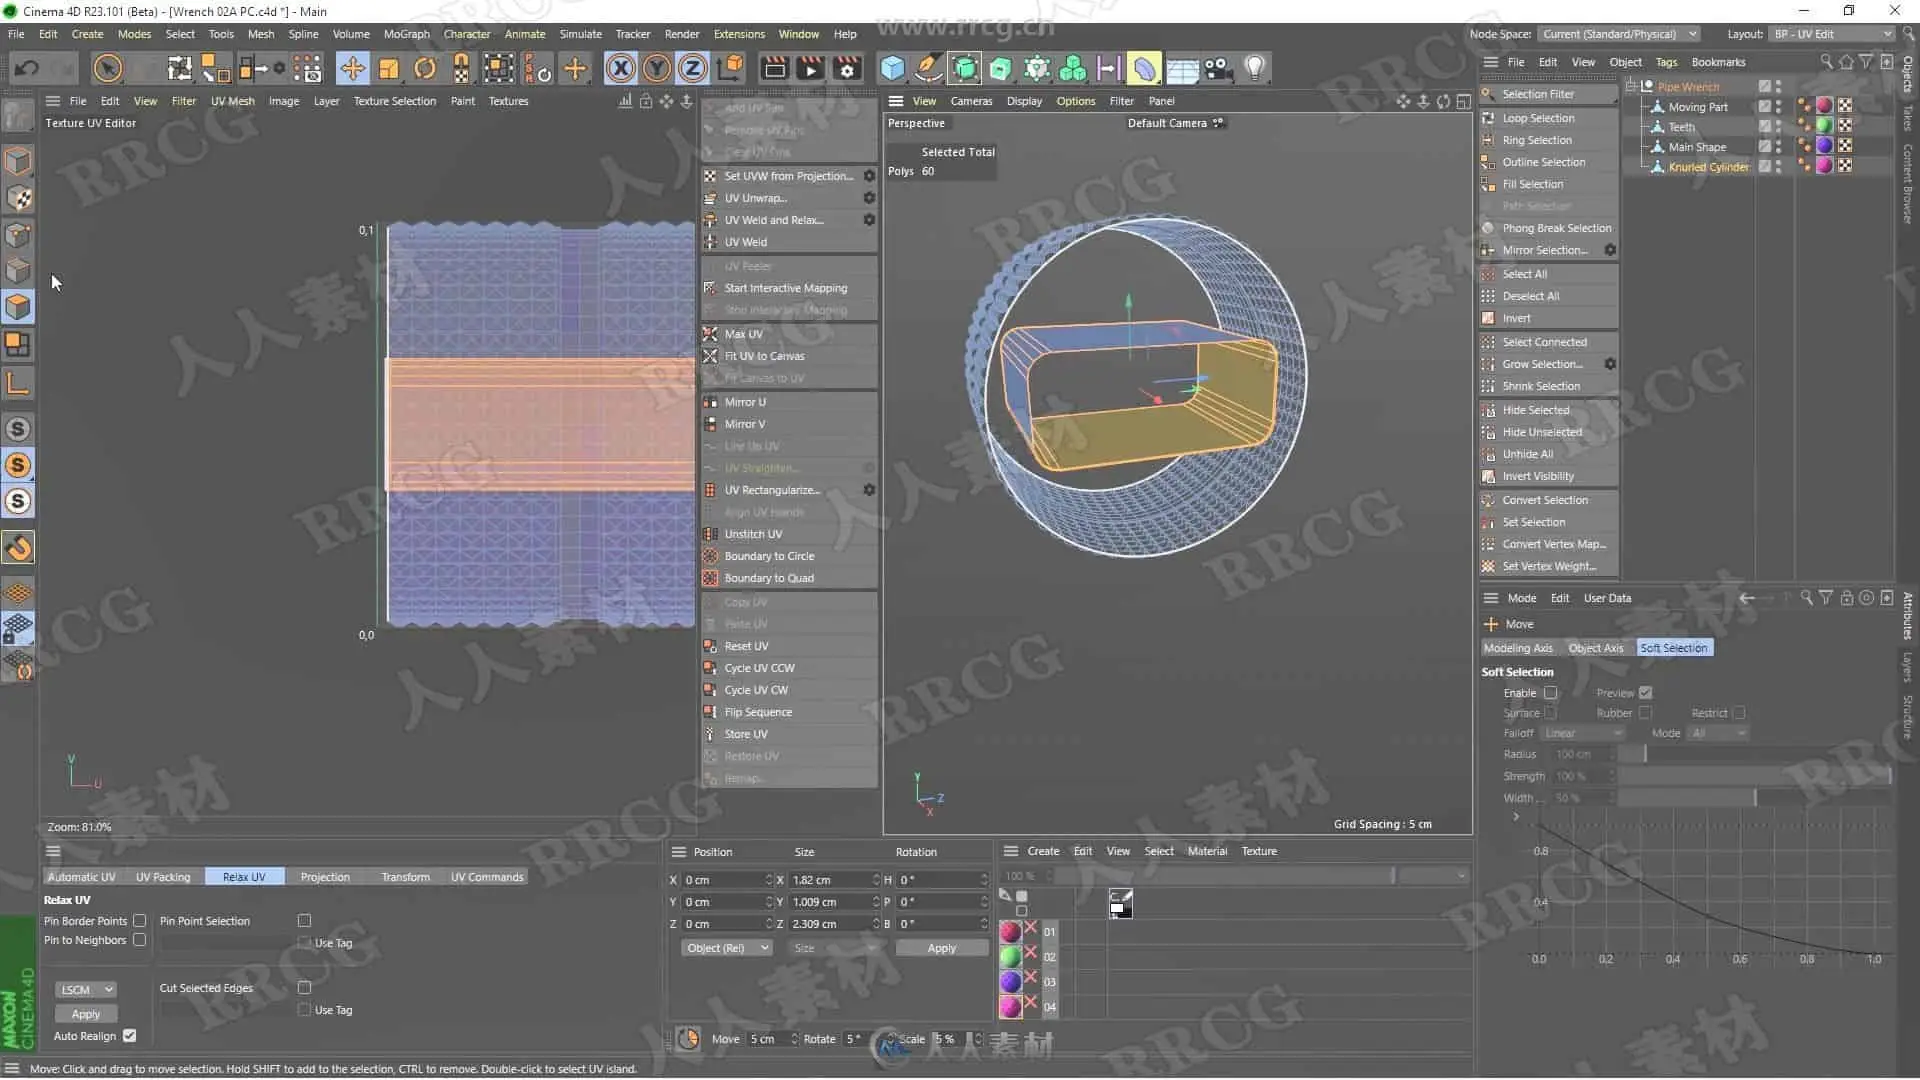The width and height of the screenshot is (1920, 1080).
Task: Toggle the X axis lock icon
Action: tap(620, 68)
